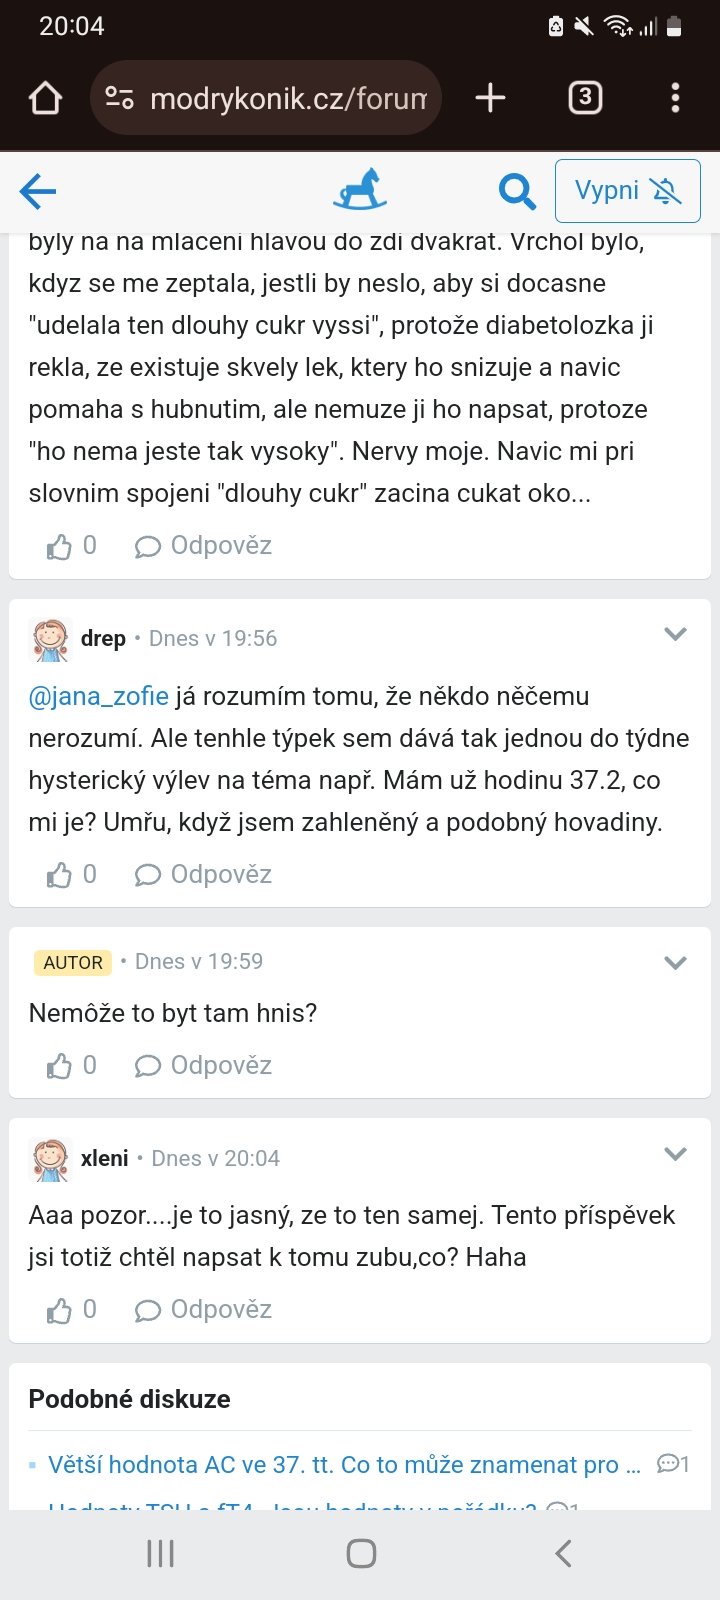Reply to the AUTOR post via Odpověz

coord(204,1066)
